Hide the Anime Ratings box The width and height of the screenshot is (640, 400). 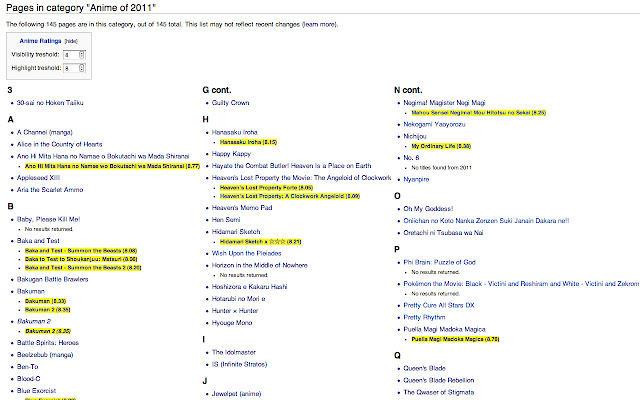[x=71, y=41]
